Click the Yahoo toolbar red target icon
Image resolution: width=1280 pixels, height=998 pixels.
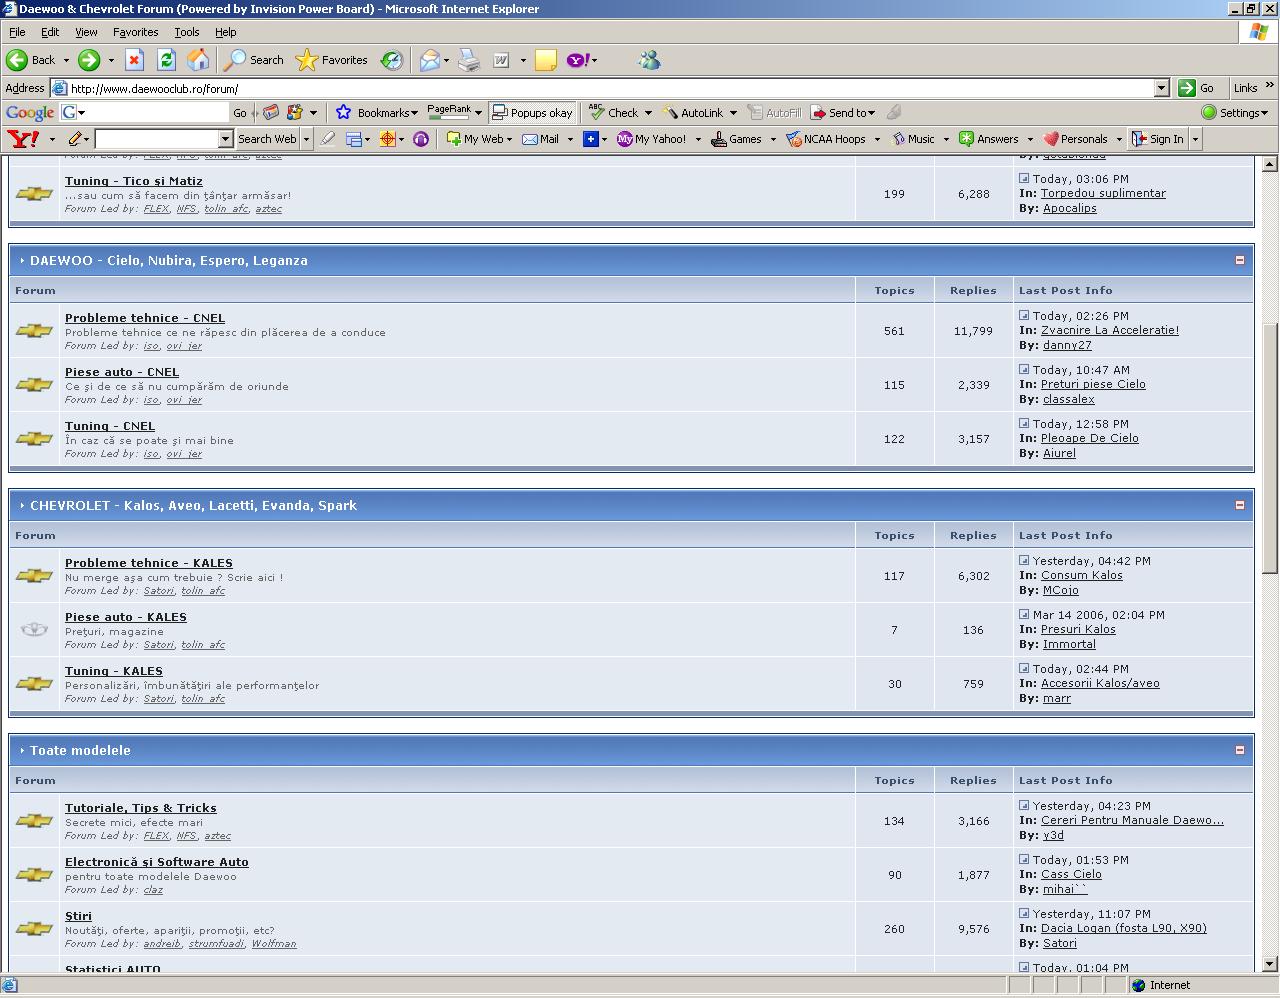tap(387, 139)
